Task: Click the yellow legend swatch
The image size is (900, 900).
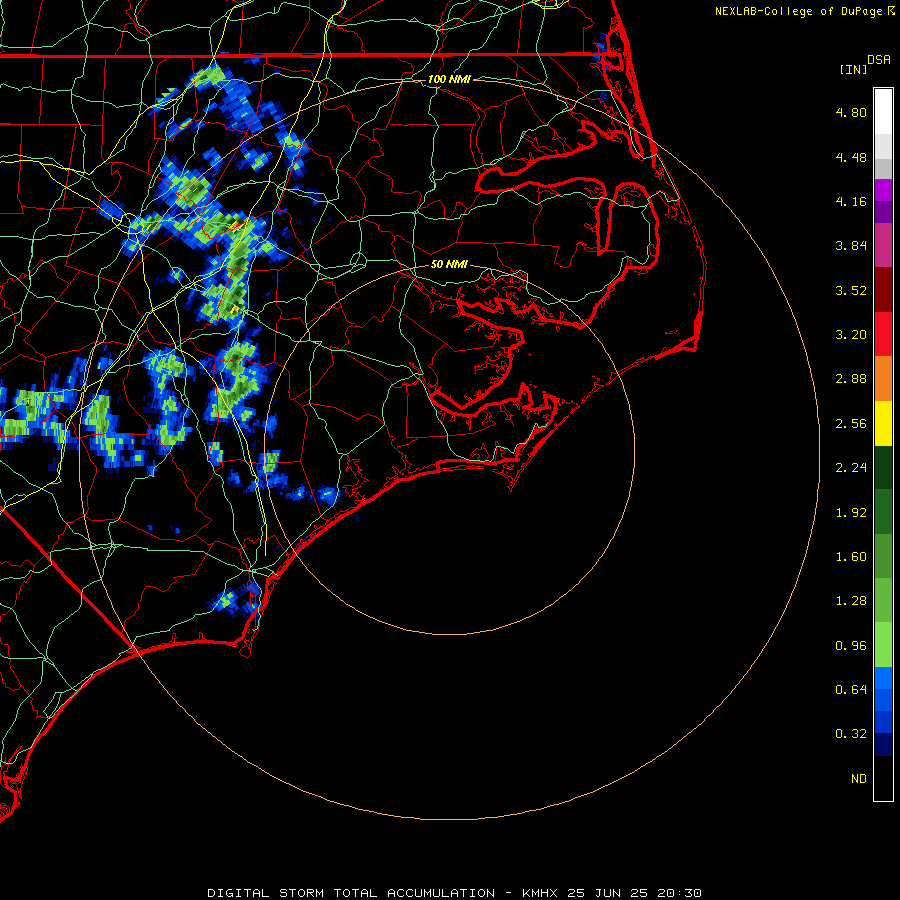Action: [883, 424]
